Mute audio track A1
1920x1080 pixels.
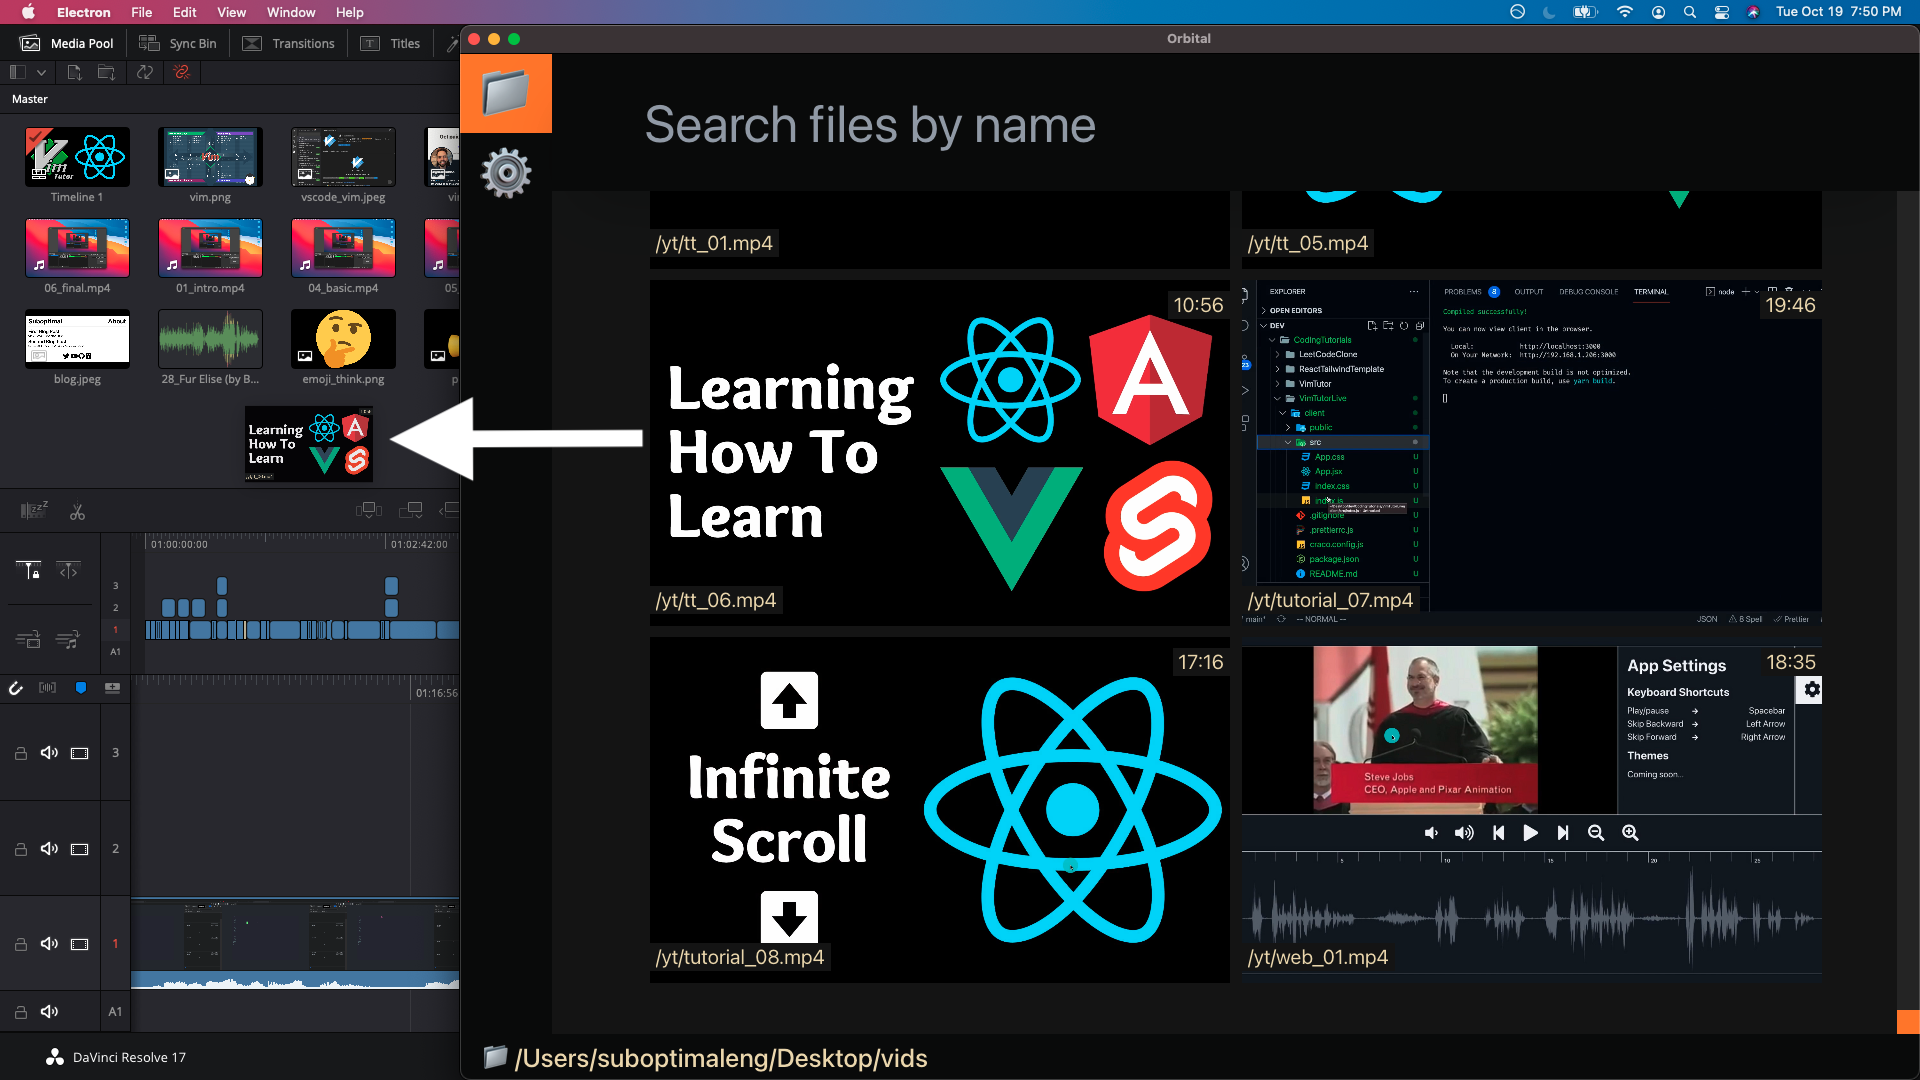tap(49, 1012)
